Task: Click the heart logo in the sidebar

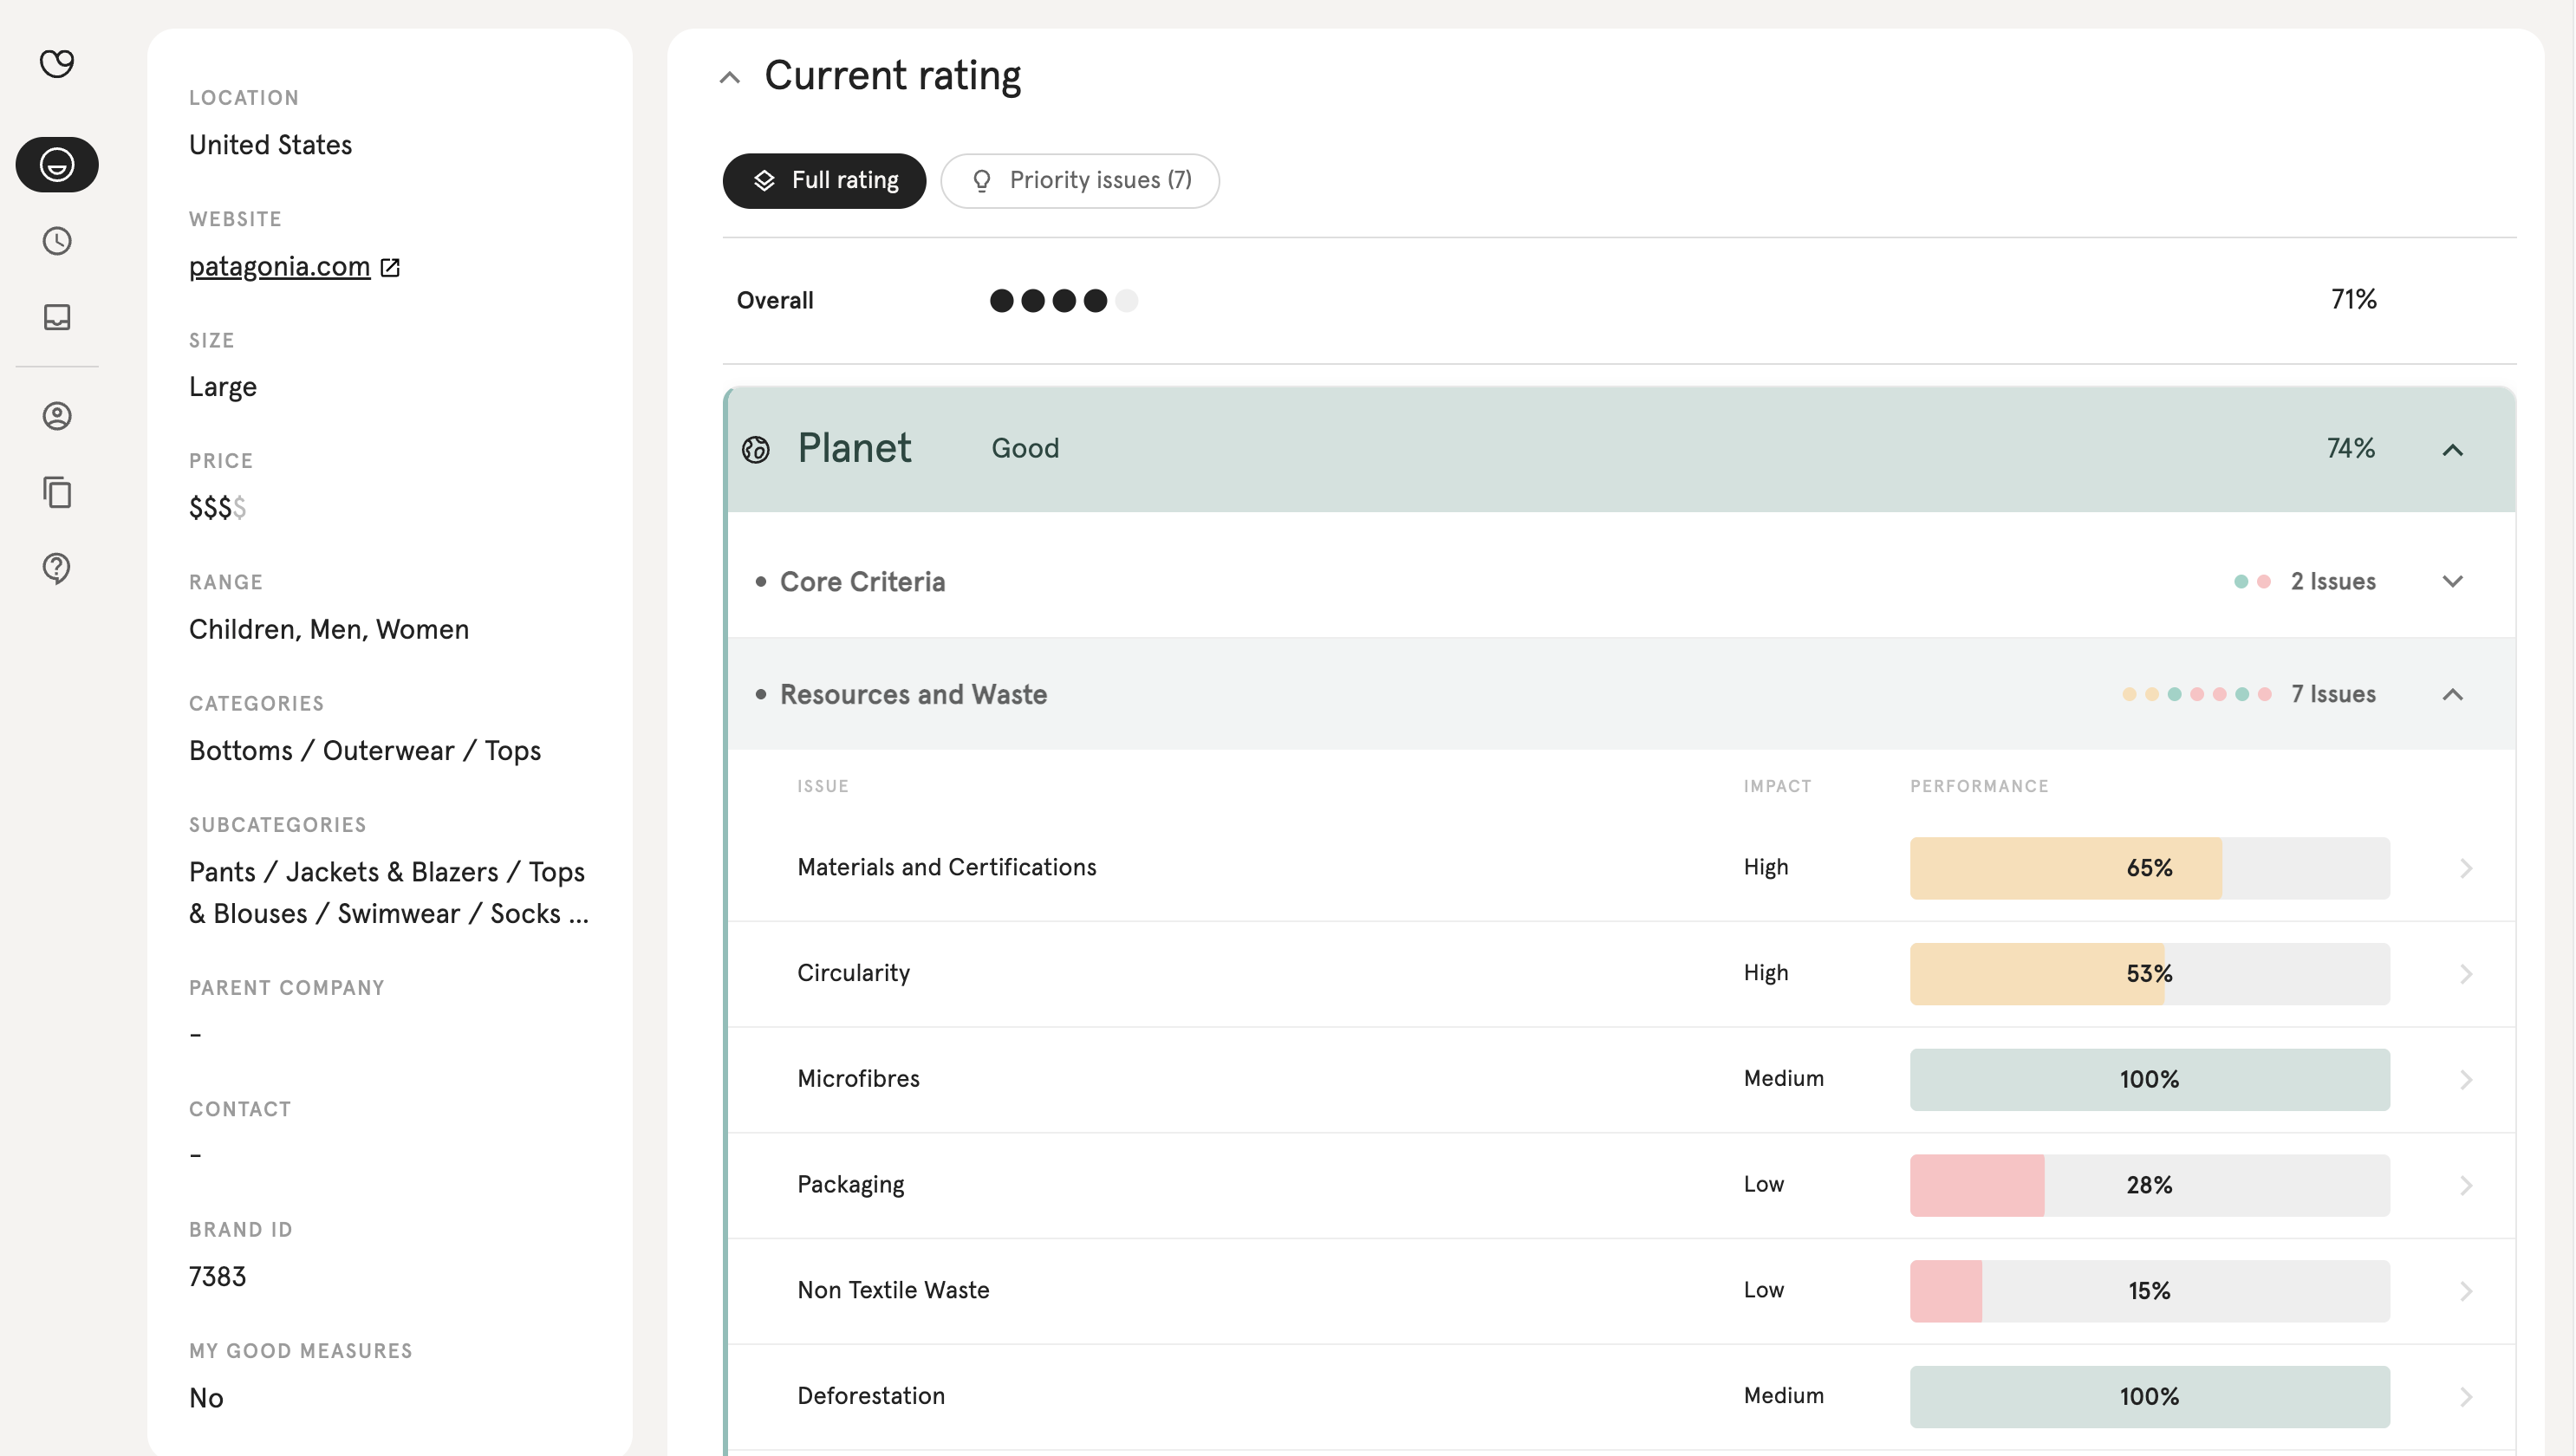Action: (x=57, y=63)
